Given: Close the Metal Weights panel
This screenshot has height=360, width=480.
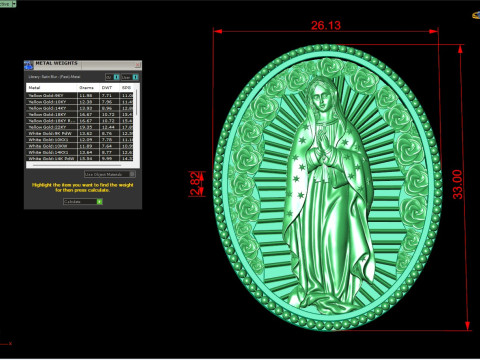Looking at the screenshot, I should point(138,64).
